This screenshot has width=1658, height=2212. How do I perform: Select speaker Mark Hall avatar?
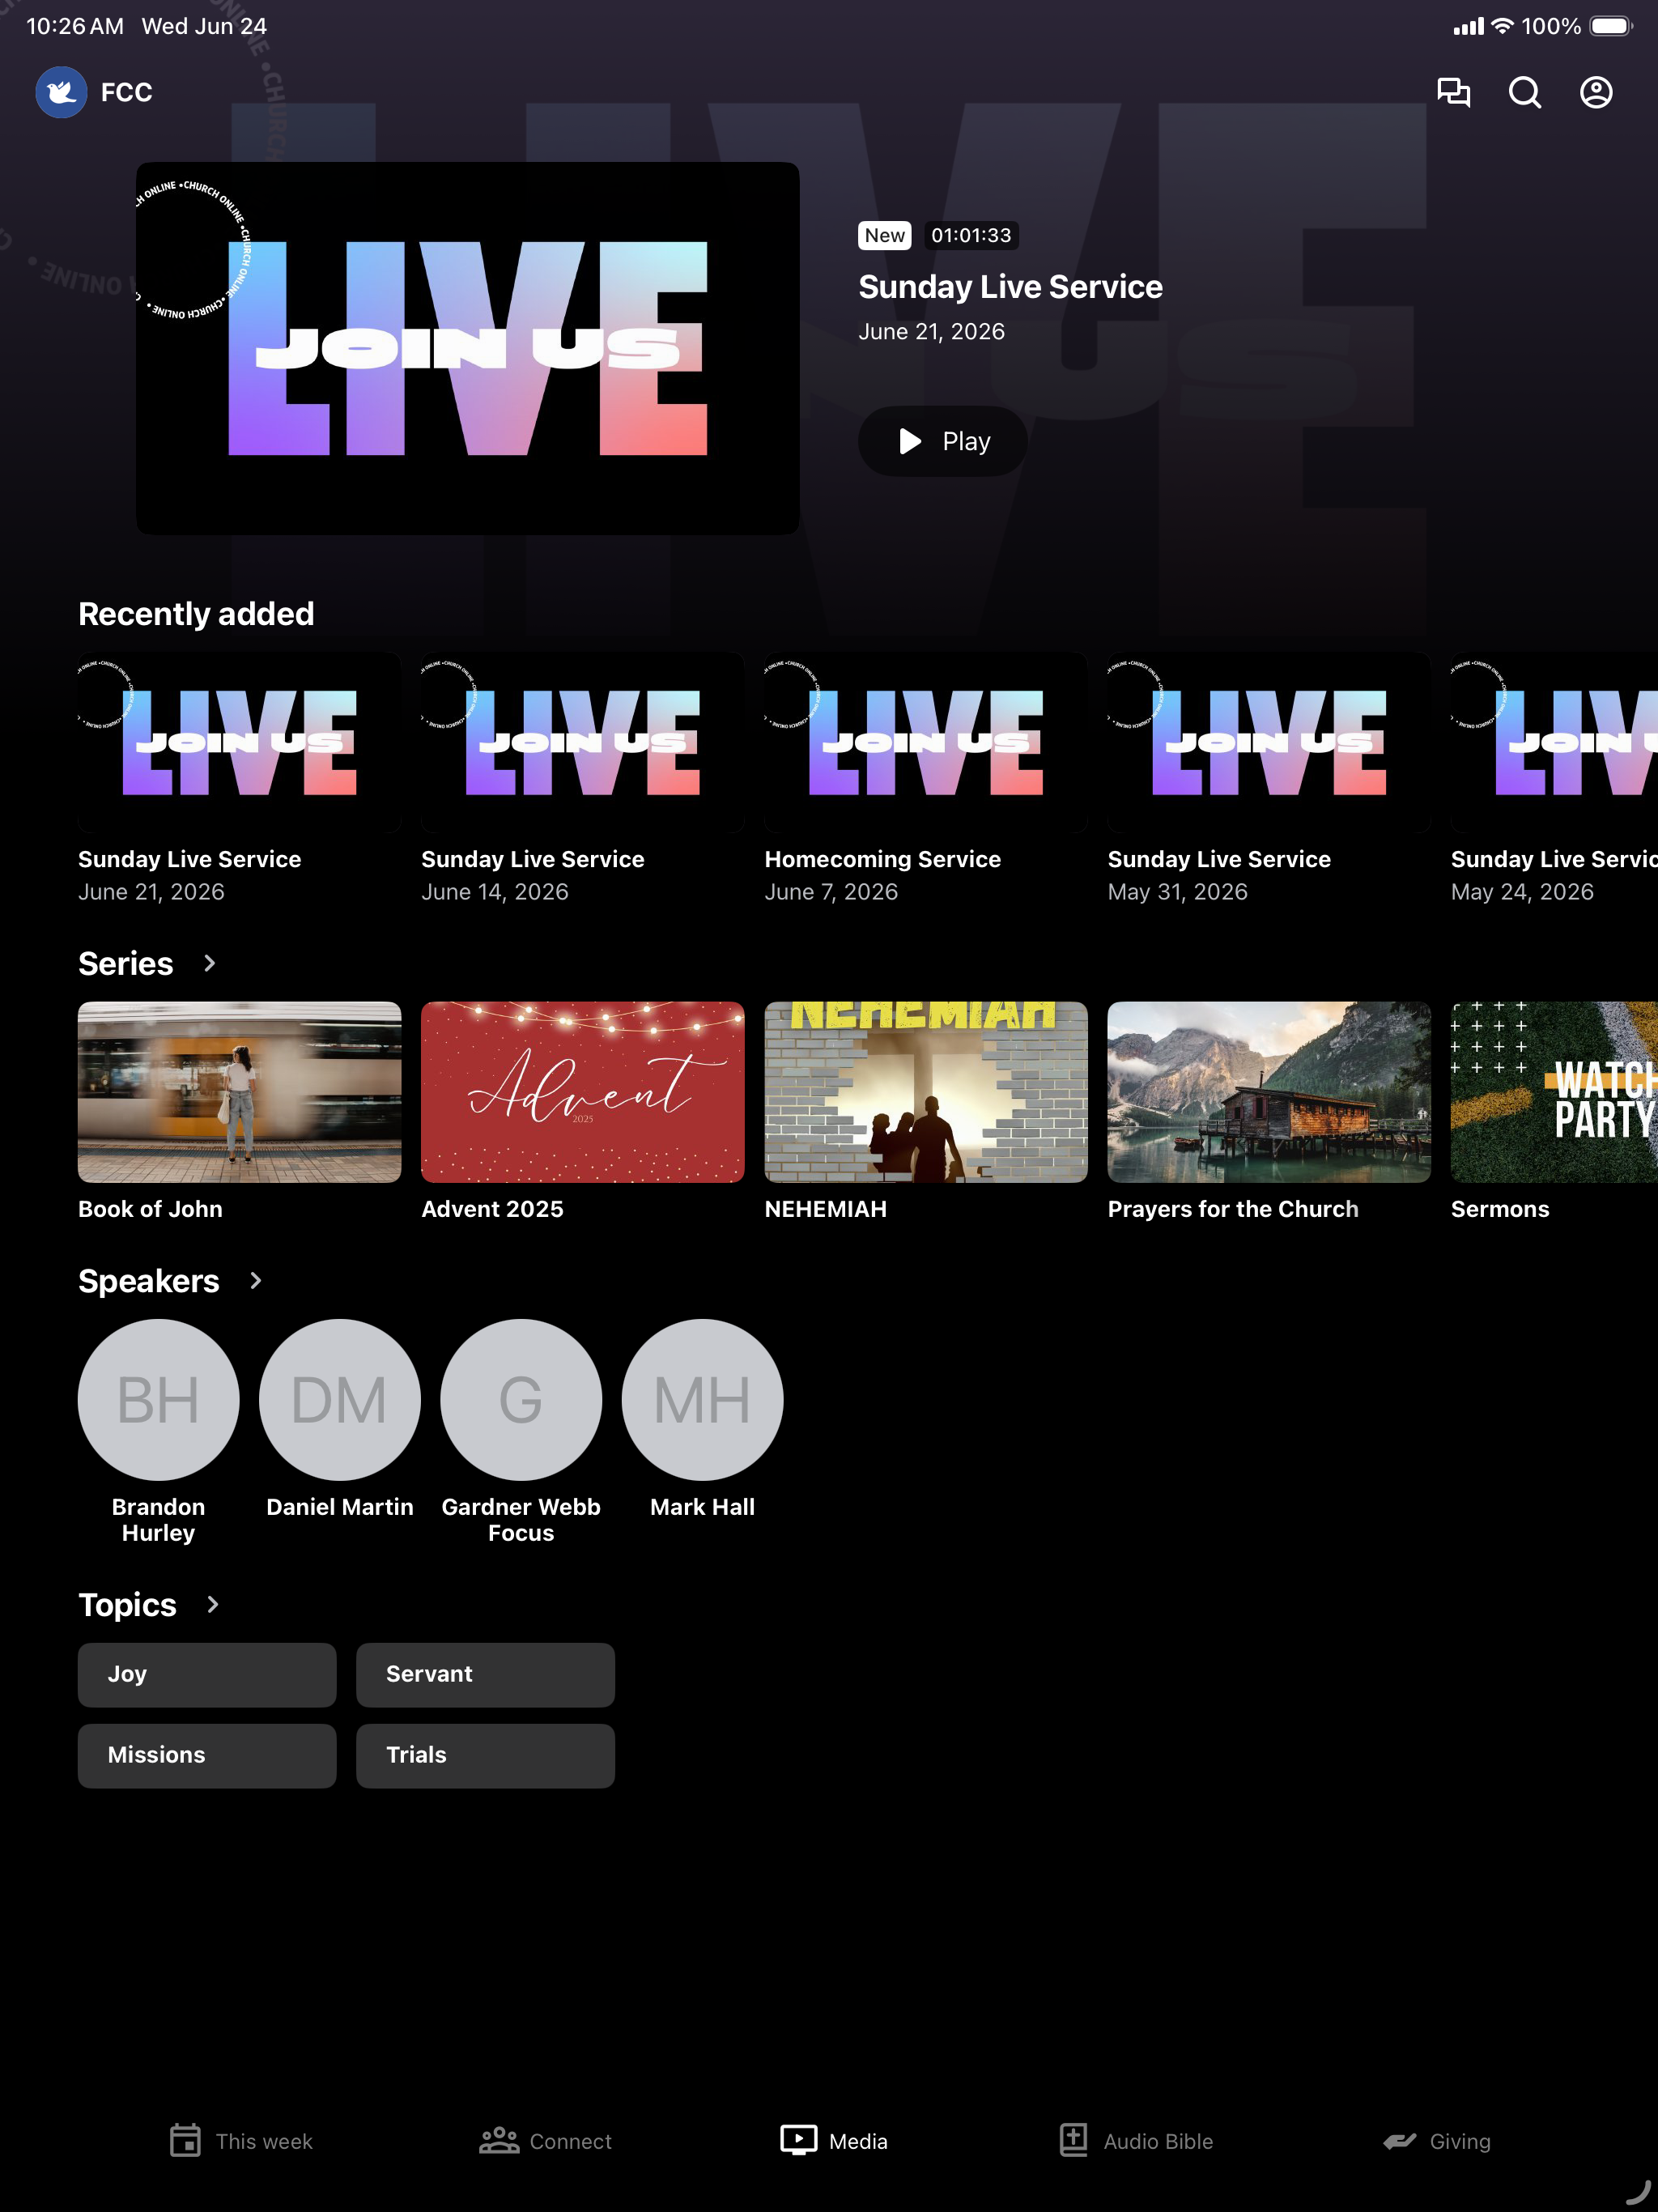(702, 1399)
